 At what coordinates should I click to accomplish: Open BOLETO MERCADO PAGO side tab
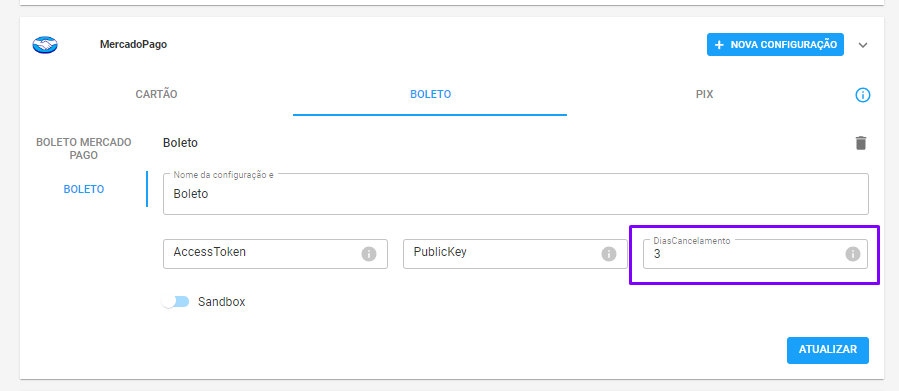click(84, 148)
